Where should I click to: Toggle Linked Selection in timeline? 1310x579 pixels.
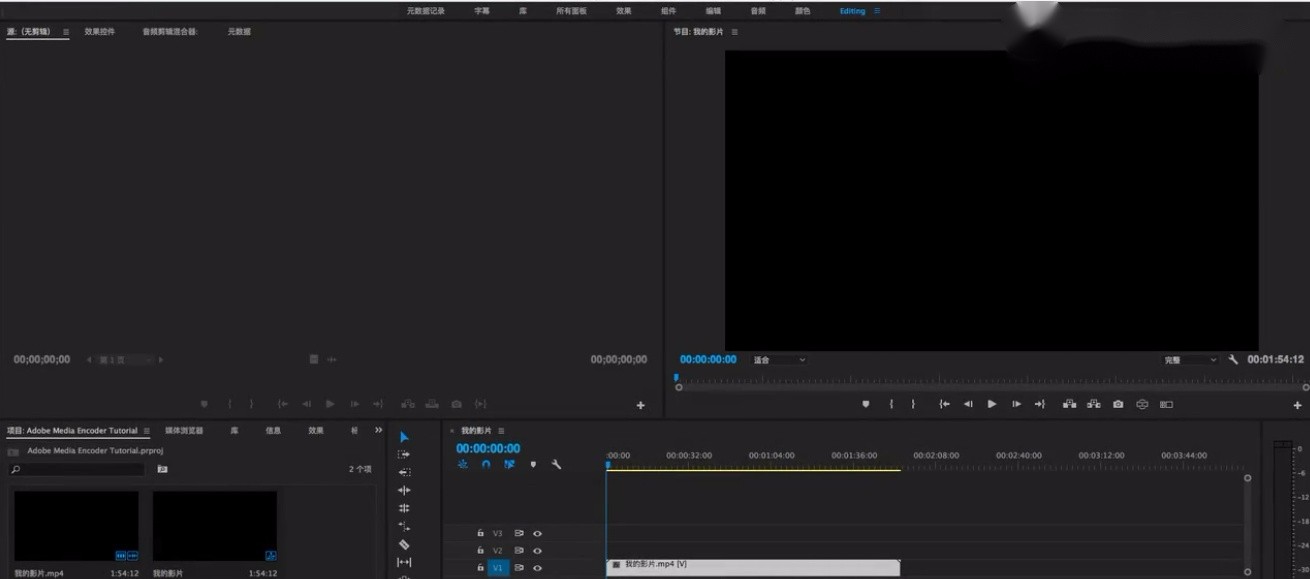pos(509,464)
